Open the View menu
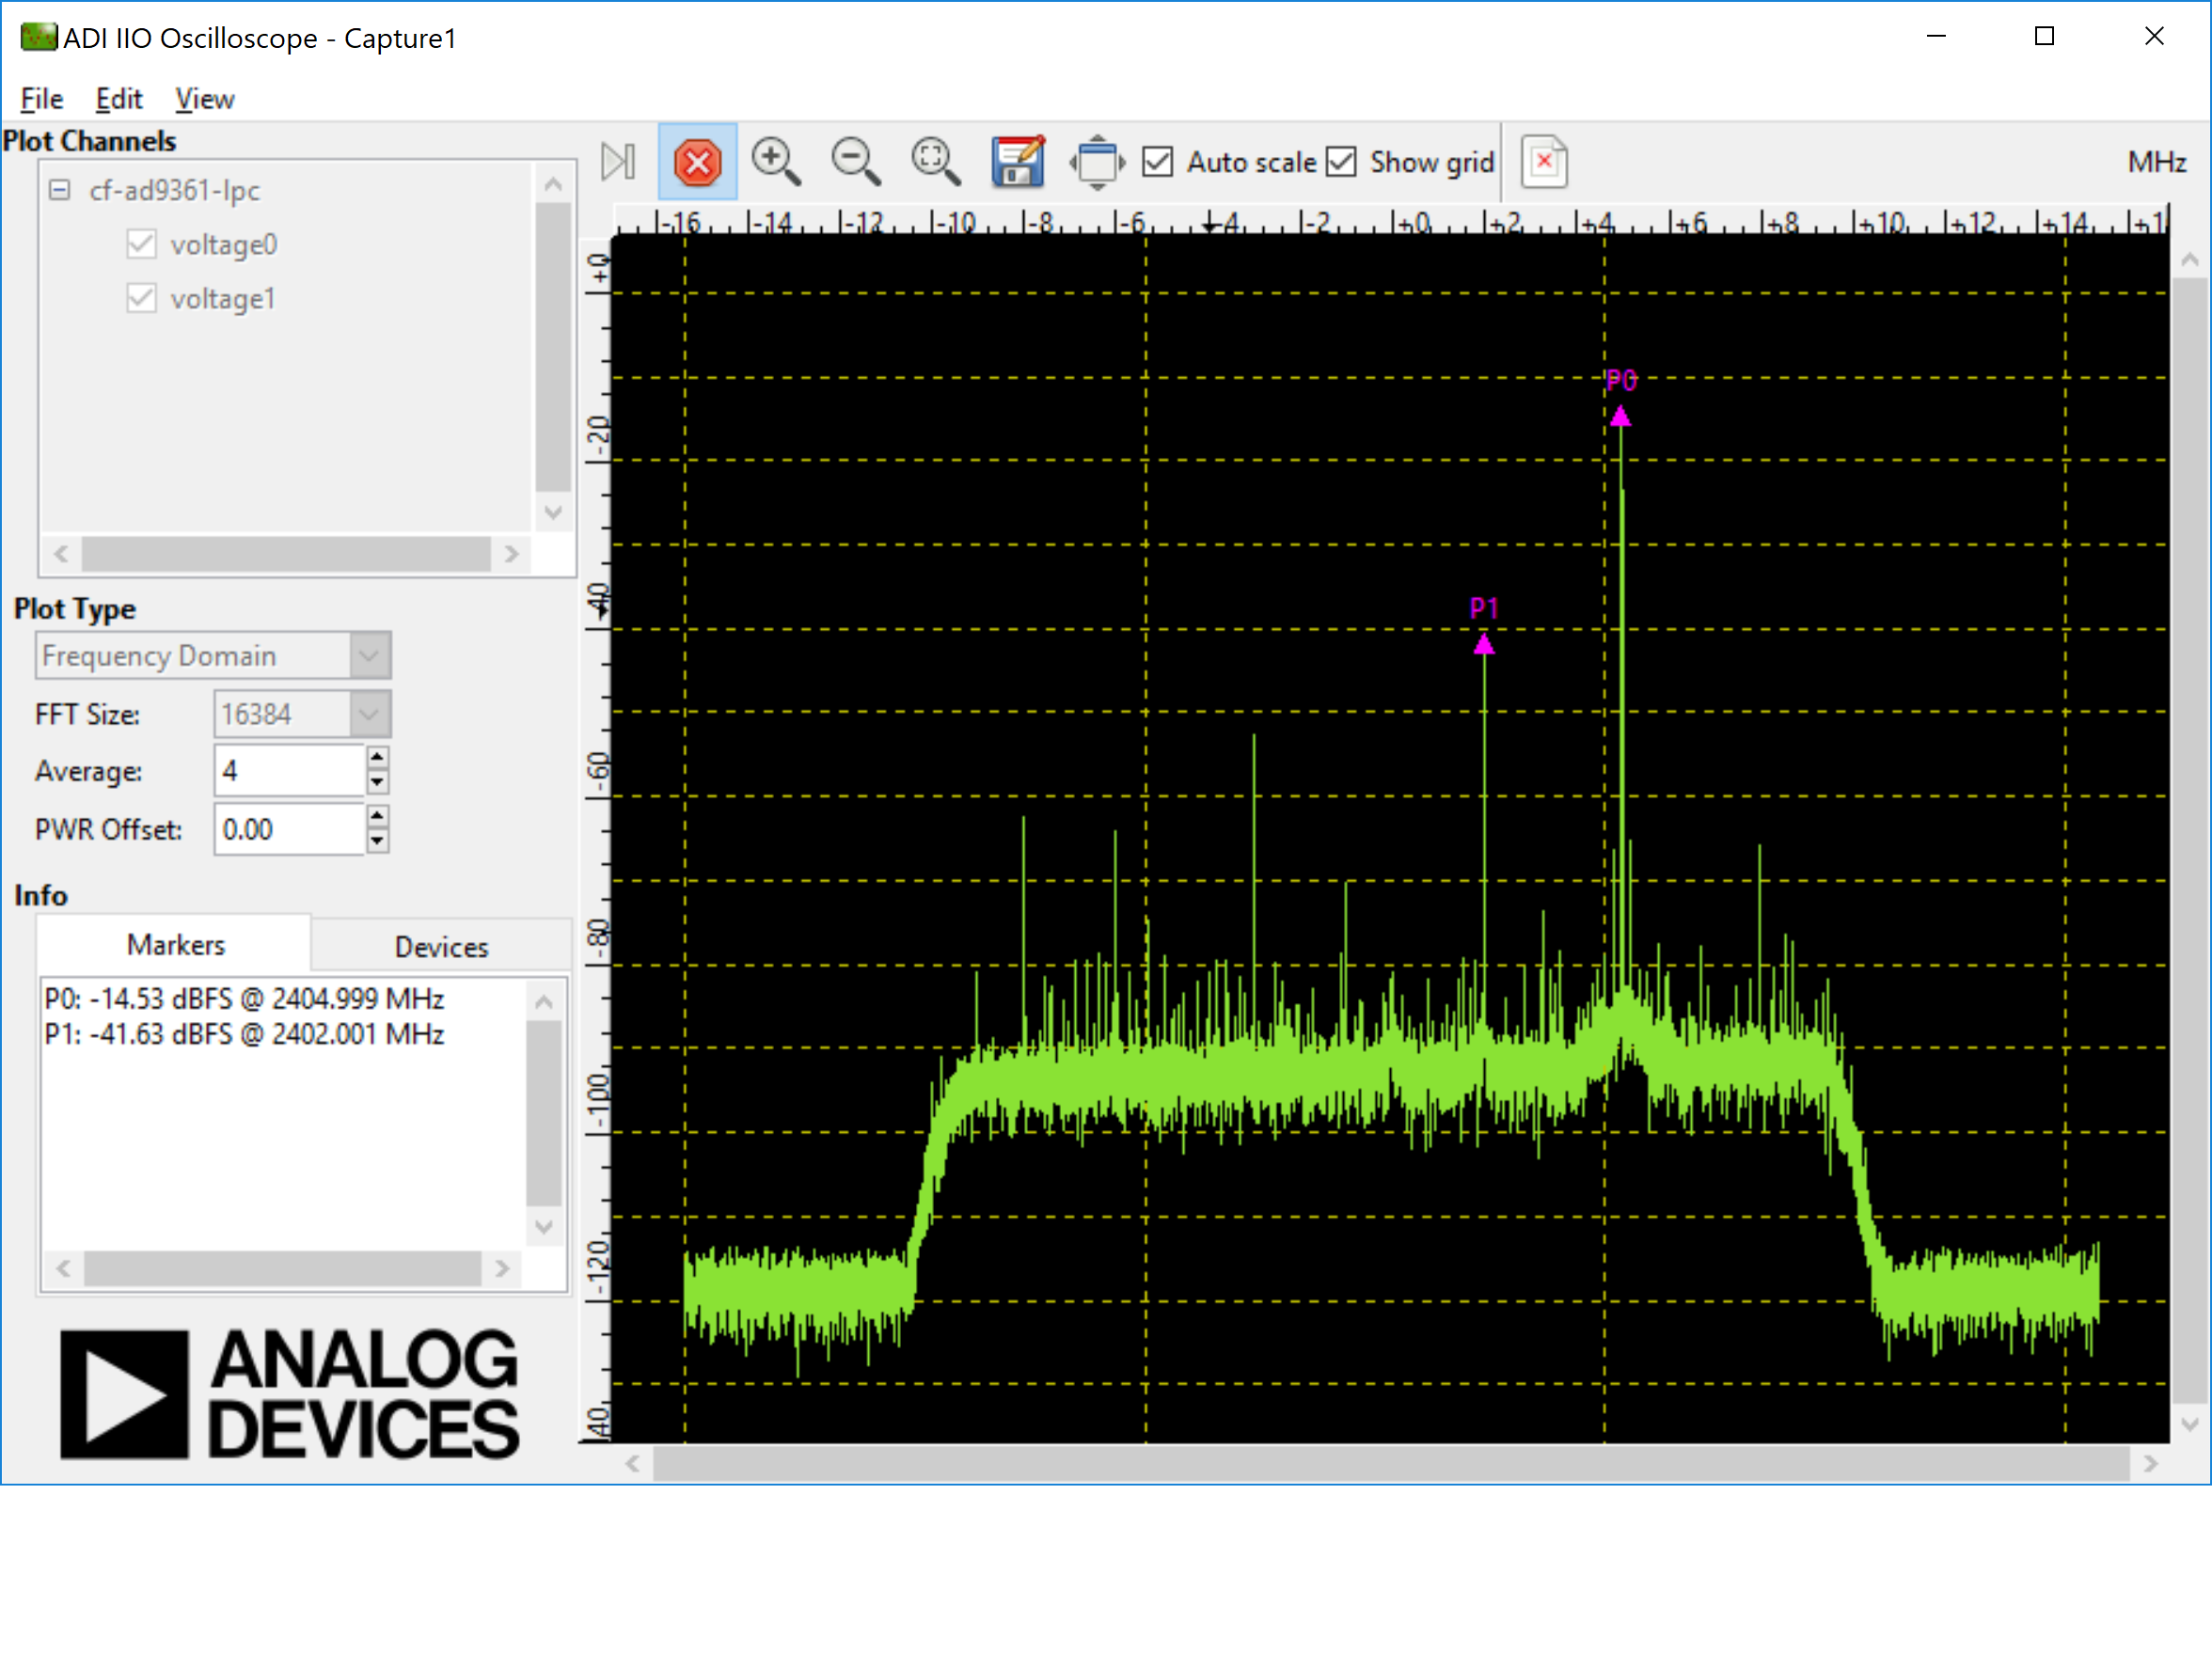Viewport: 2212px width, 1667px height. tap(204, 99)
